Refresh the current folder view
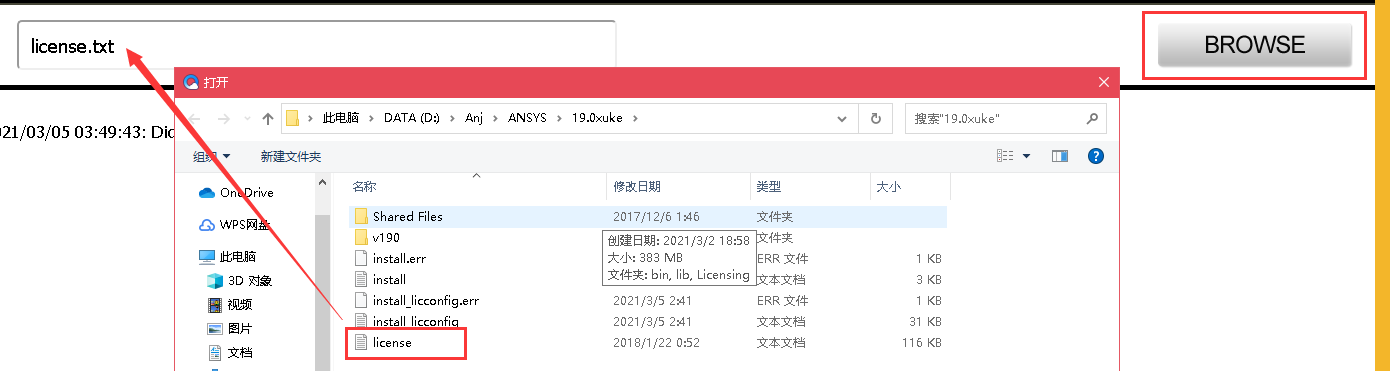 (x=875, y=118)
